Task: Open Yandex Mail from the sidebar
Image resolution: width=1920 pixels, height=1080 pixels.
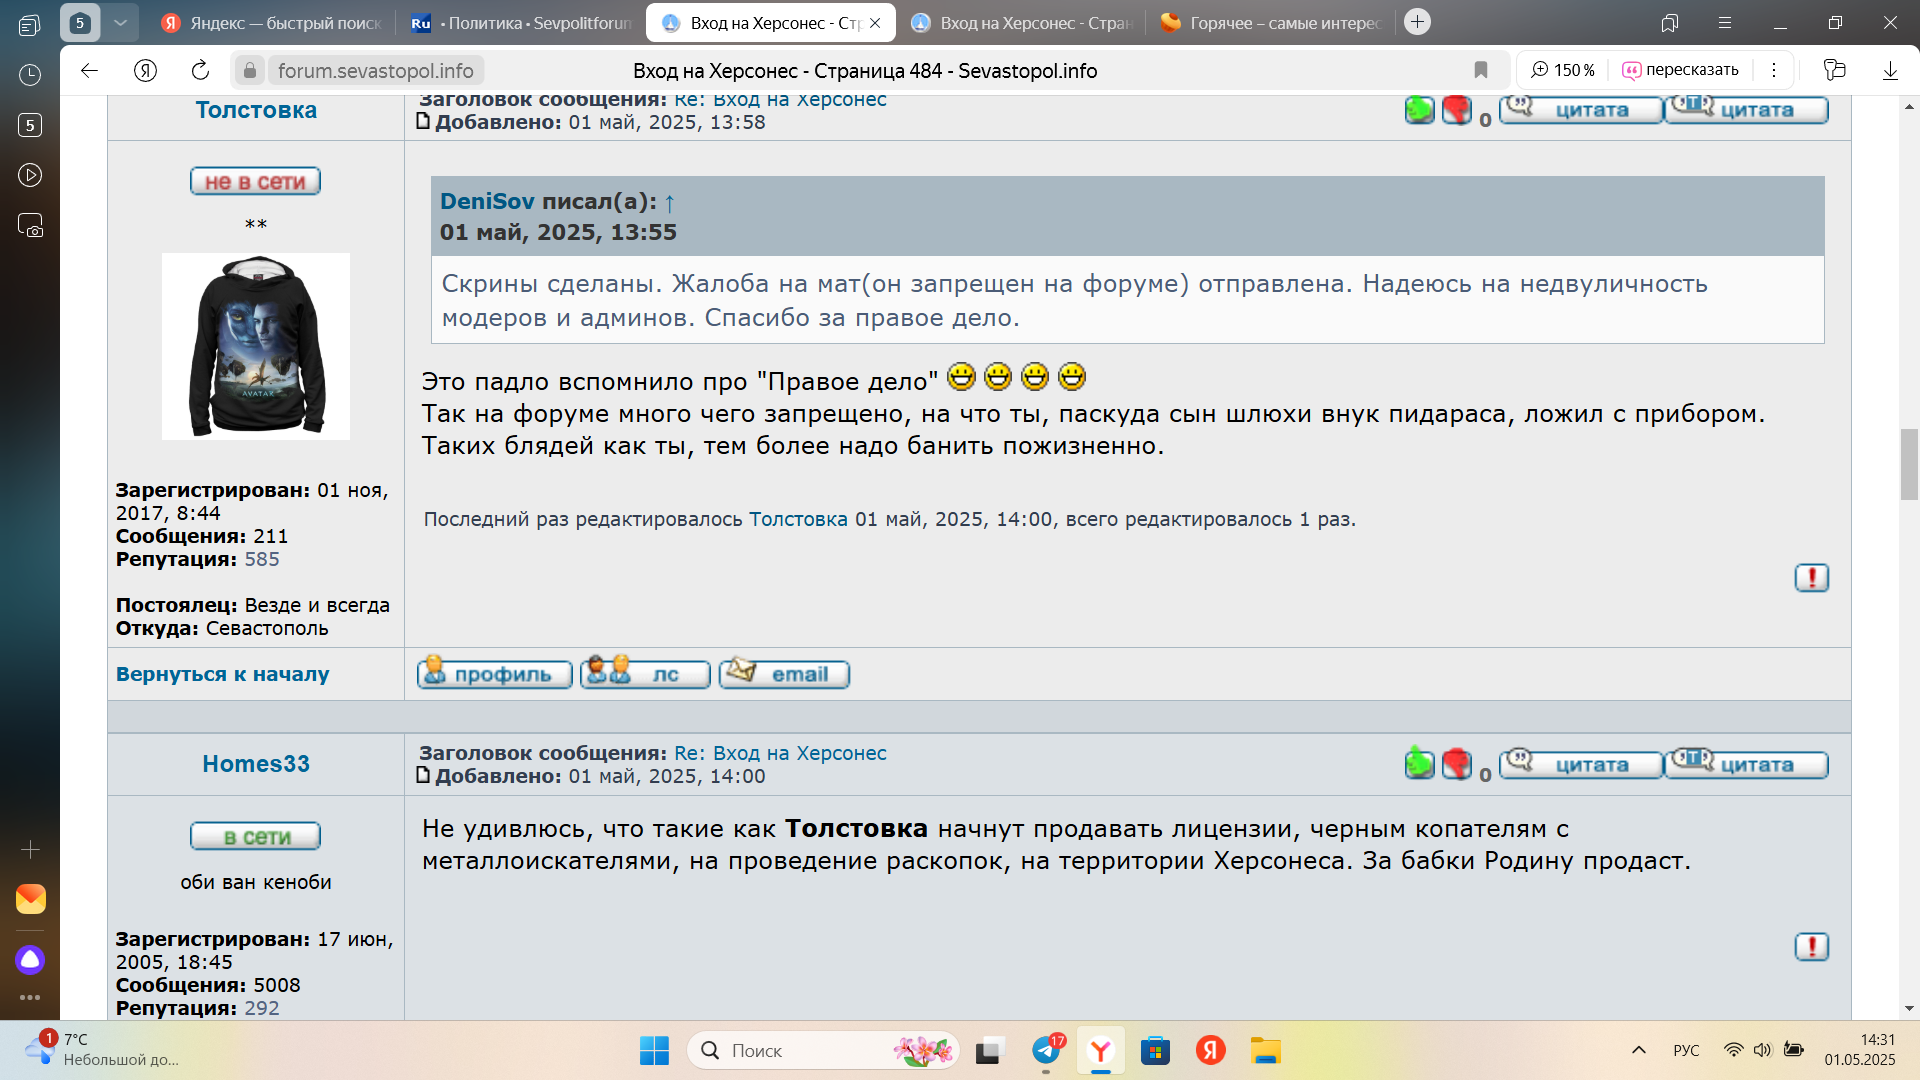Action: (30, 899)
